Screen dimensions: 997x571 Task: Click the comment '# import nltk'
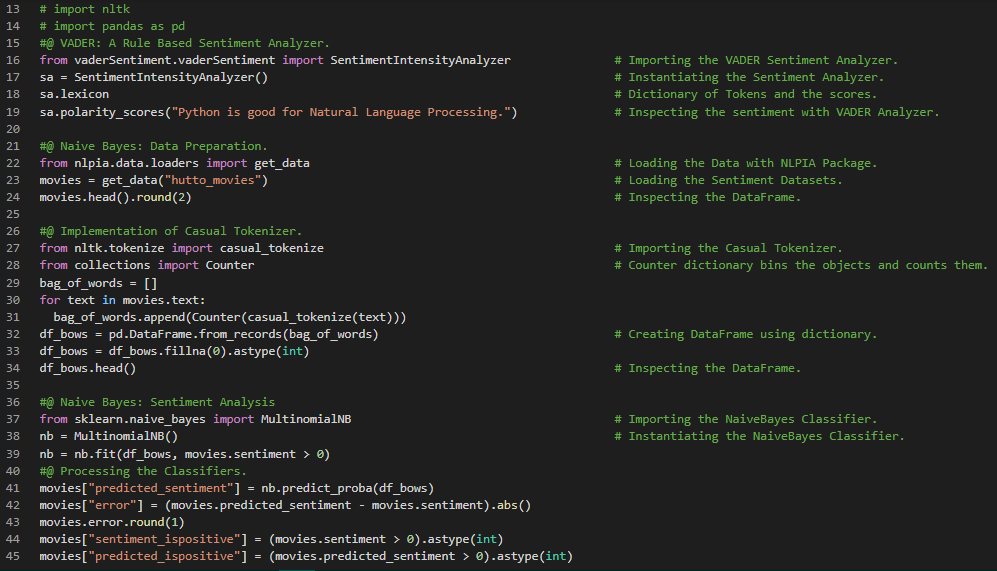[85, 9]
